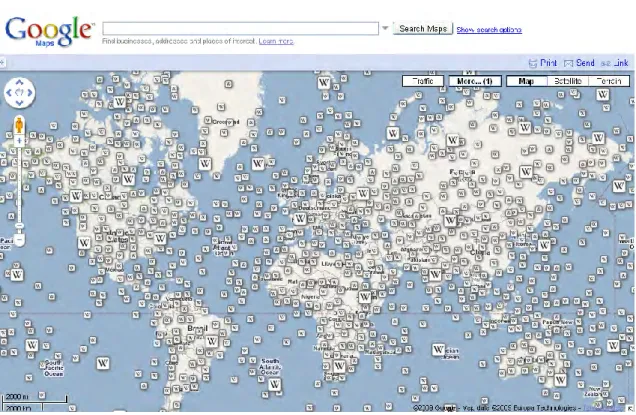This screenshot has width=636, height=415.
Task: Collapse the side panel with the top-left arrow
Action: [2, 63]
